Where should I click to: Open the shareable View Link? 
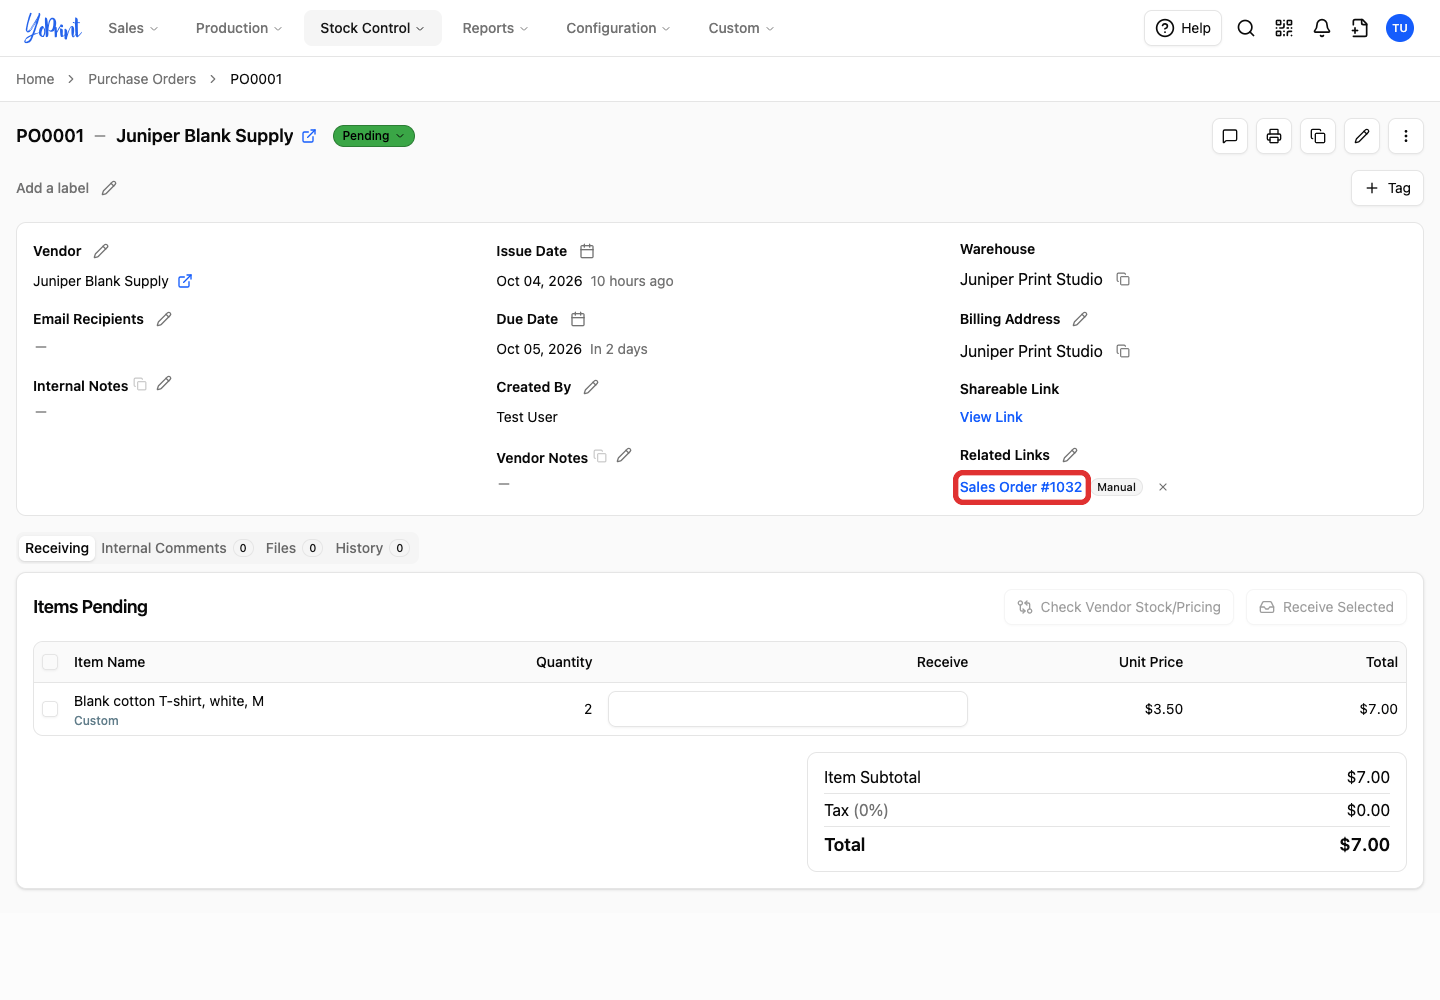point(991,417)
